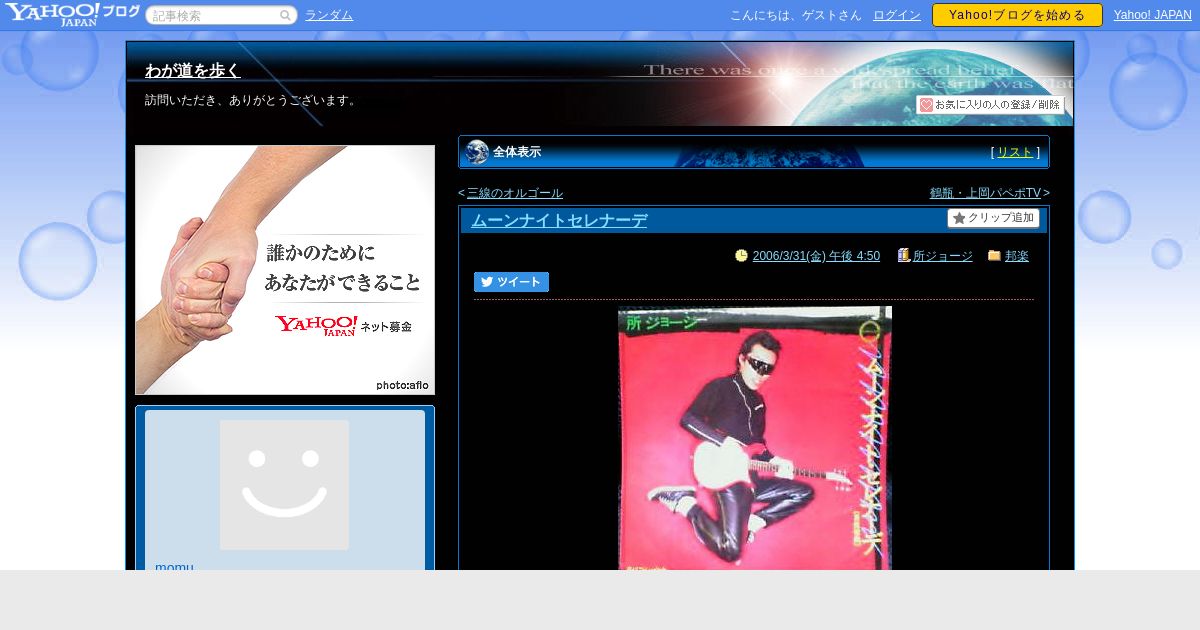Open blog title わが道を歩く
1200x630 pixels.
(x=193, y=70)
